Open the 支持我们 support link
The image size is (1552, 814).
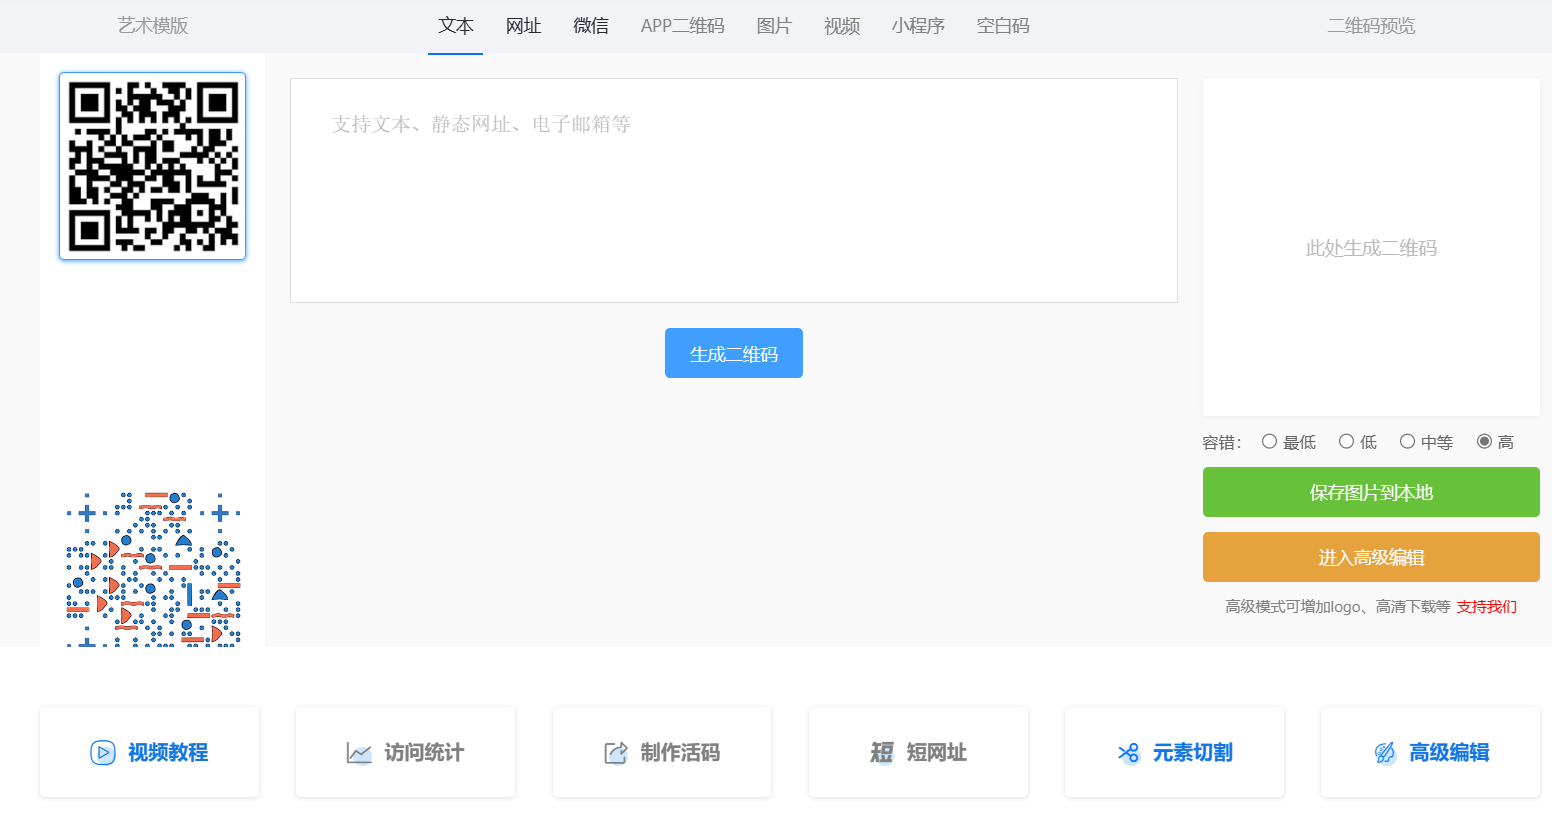pos(1487,606)
